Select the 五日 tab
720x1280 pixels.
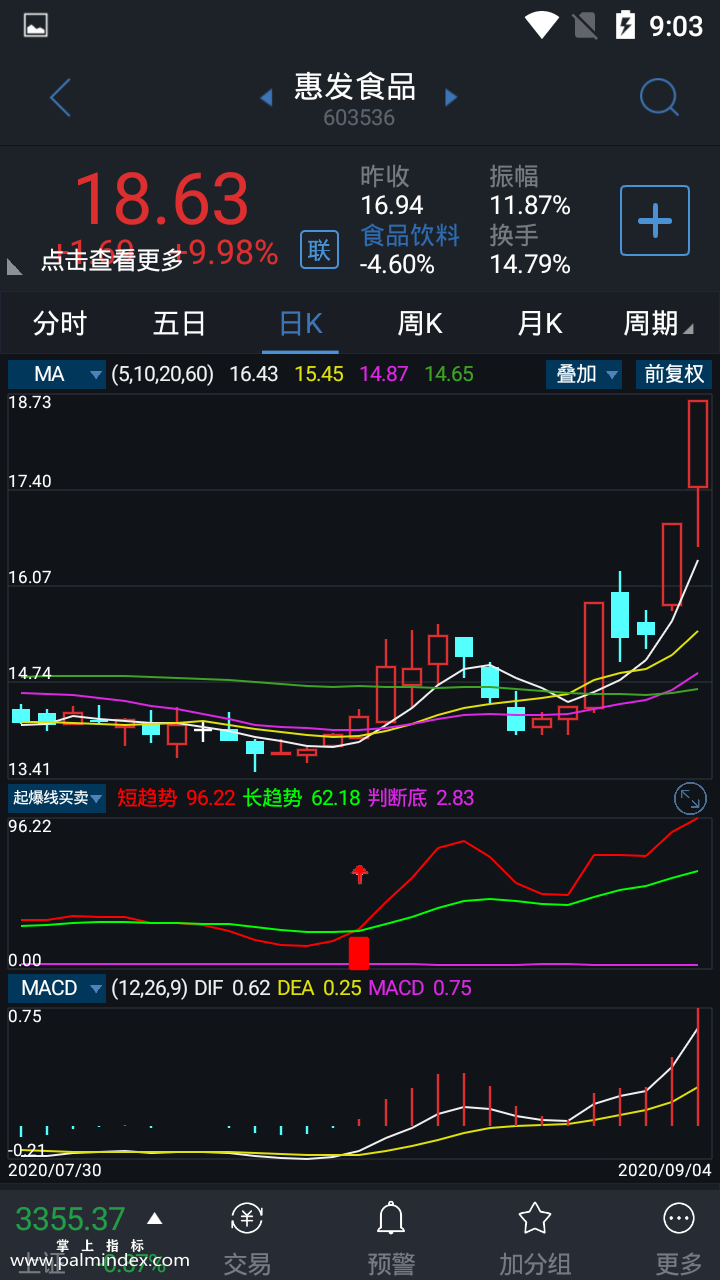coord(180,323)
